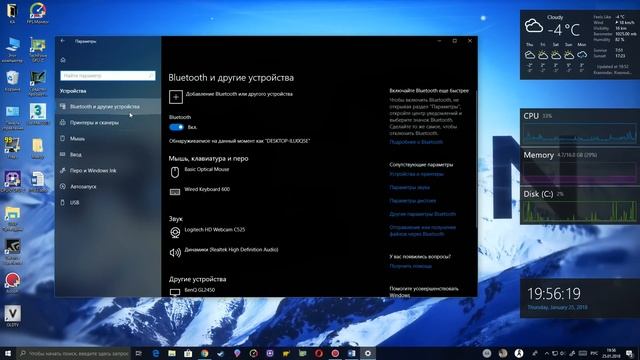Select Динамики Realtek High Definition Audio
The height and width of the screenshot is (360, 640).
(x=231, y=250)
